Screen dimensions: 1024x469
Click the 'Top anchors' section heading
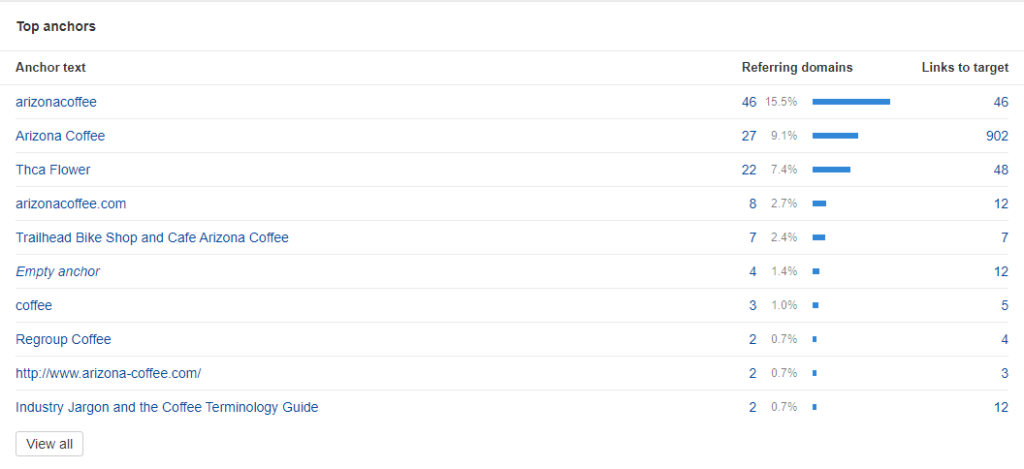(56, 26)
